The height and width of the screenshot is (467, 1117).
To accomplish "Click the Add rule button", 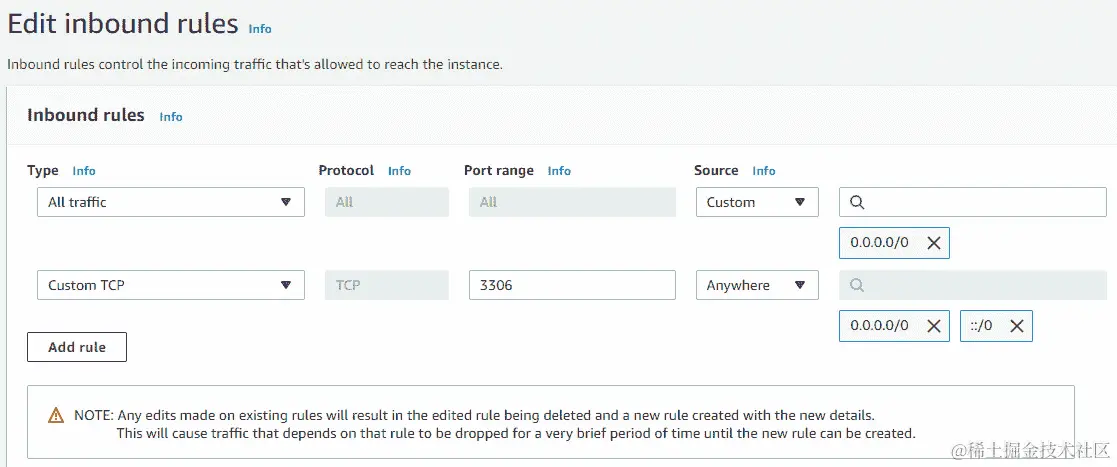I will click(x=77, y=347).
